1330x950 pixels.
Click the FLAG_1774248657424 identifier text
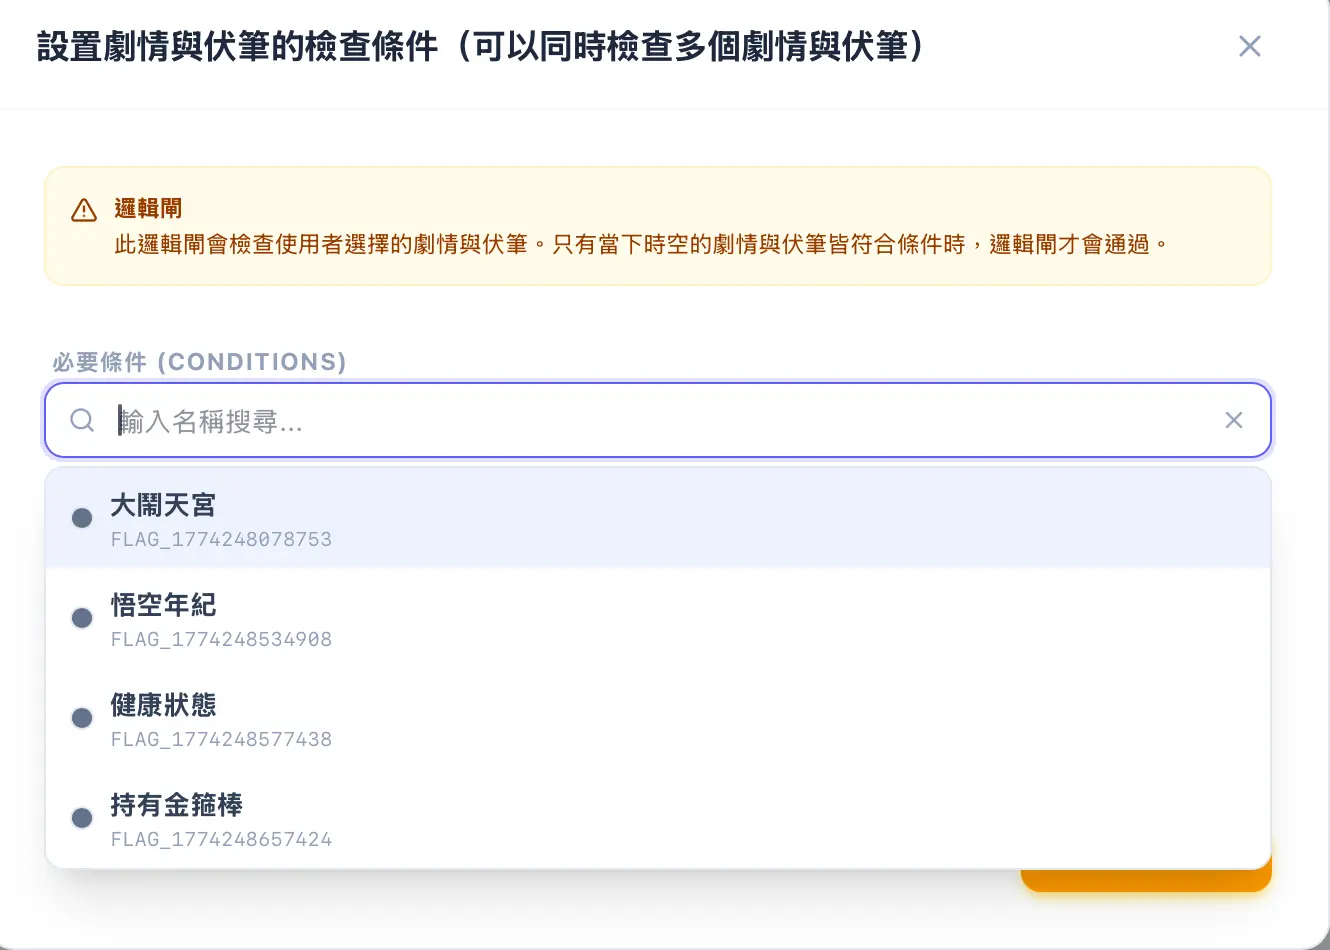[221, 839]
